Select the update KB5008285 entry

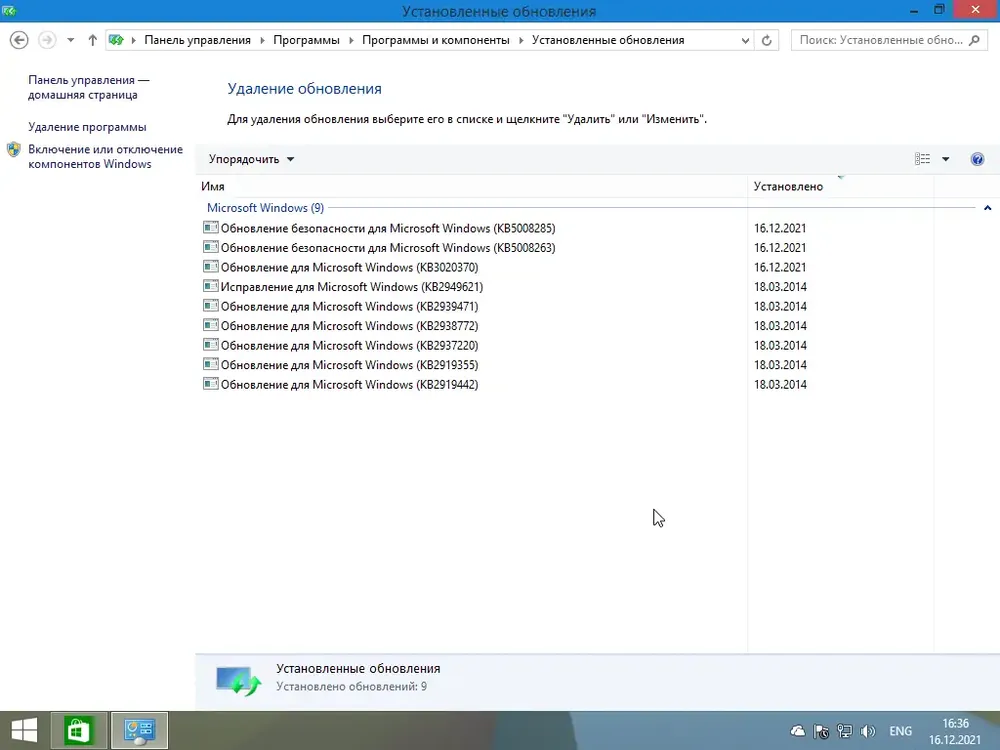388,228
